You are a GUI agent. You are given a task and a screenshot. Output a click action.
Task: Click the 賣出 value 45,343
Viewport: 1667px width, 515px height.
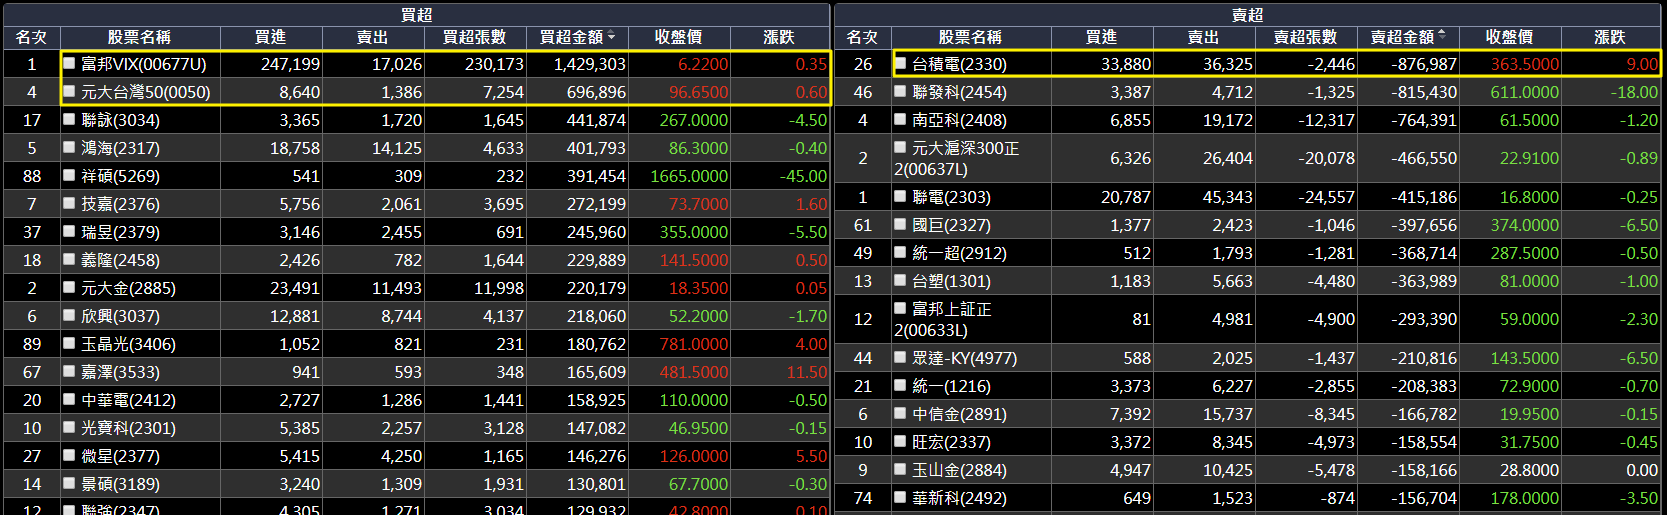pos(1227,197)
